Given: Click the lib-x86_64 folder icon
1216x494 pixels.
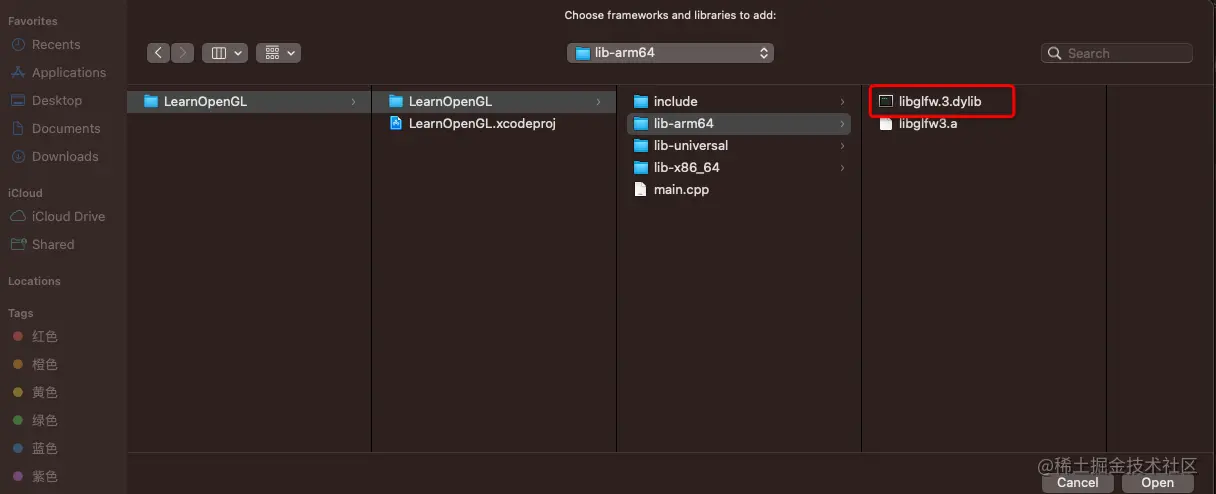Looking at the screenshot, I should 641,167.
